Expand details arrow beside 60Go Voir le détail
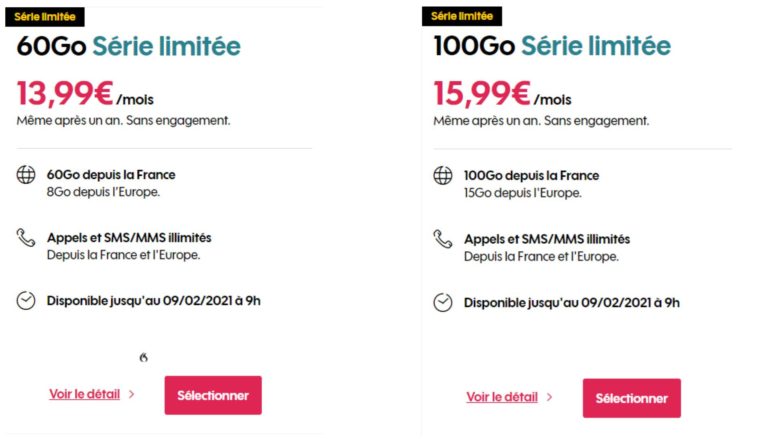Image resolution: width=780 pixels, height=439 pixels. pyautogui.click(x=132, y=394)
